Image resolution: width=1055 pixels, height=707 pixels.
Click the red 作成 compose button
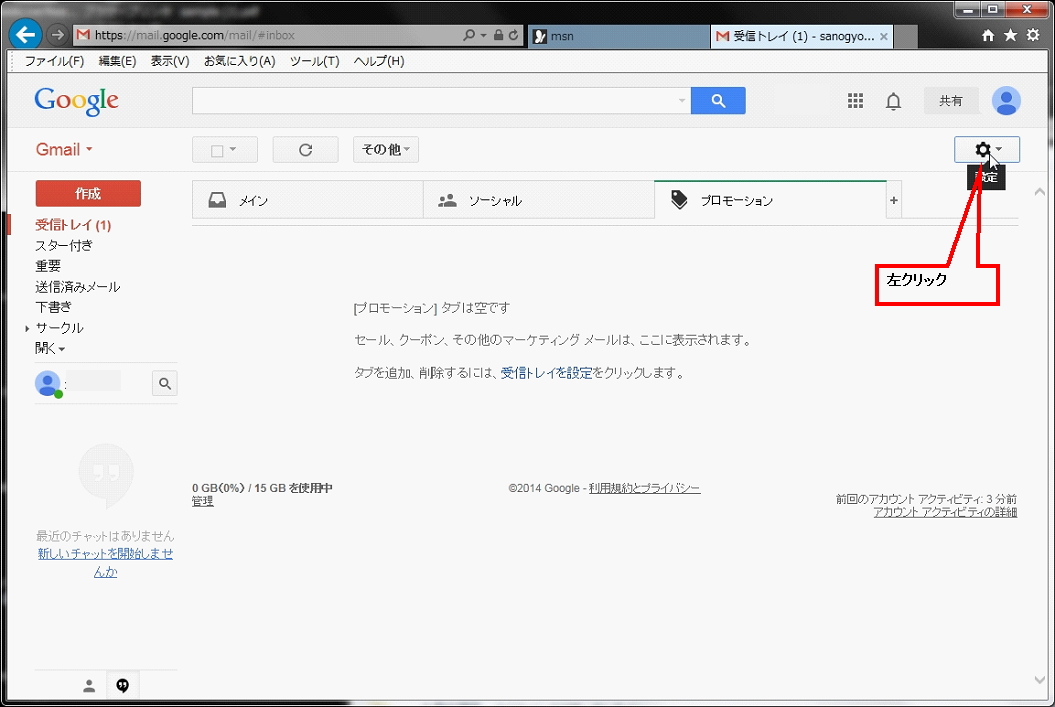[x=87, y=193]
